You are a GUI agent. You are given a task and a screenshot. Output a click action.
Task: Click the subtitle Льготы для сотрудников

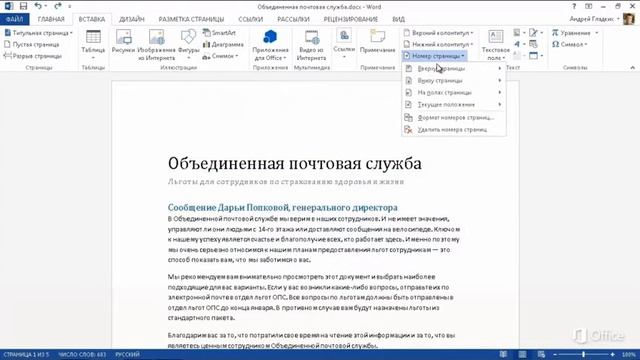tap(286, 182)
